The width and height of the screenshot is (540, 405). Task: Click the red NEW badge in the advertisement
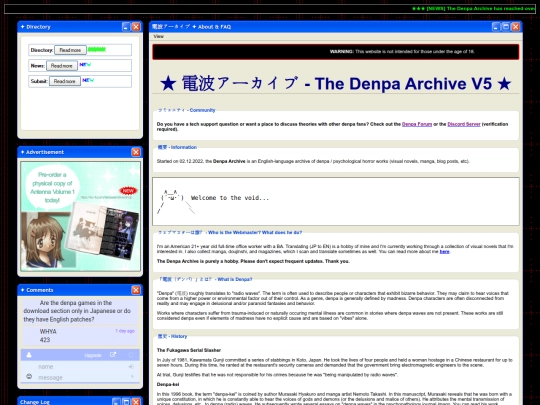(128, 190)
